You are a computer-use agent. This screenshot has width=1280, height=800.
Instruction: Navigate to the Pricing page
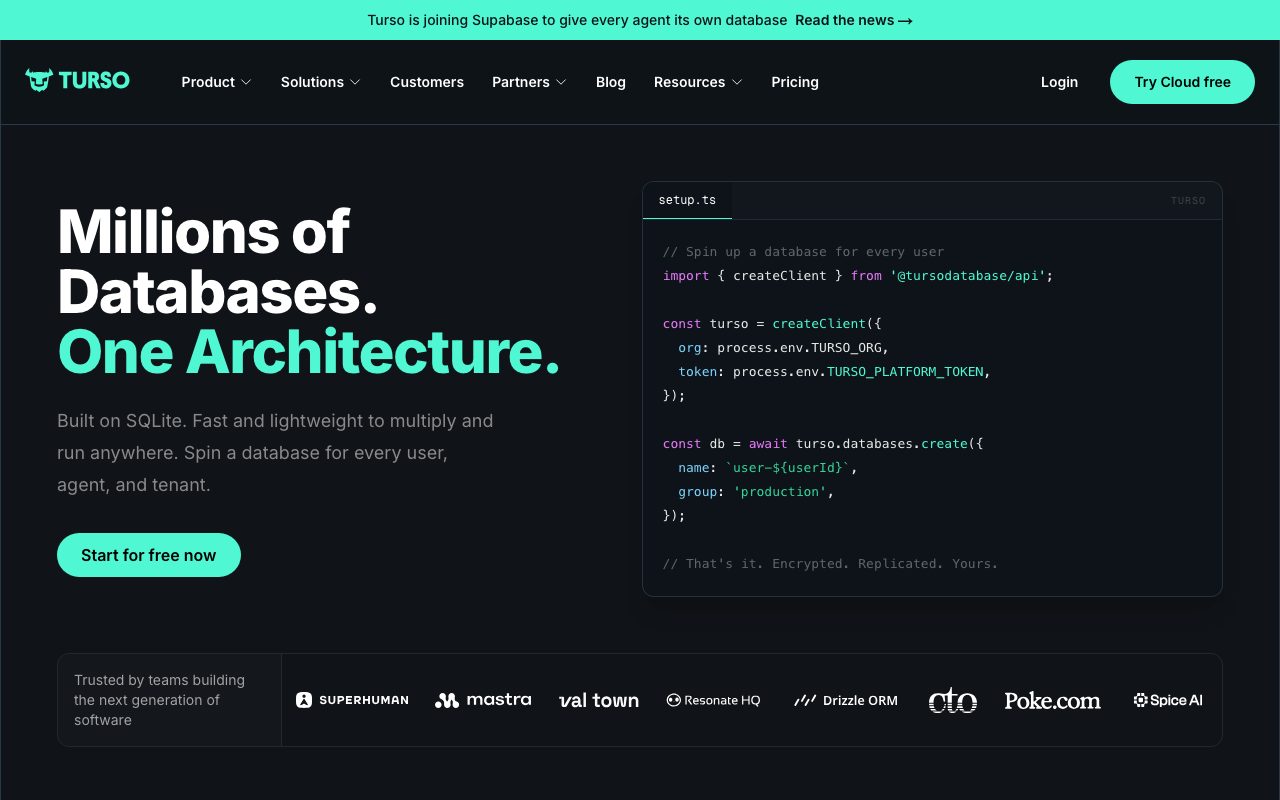point(795,82)
